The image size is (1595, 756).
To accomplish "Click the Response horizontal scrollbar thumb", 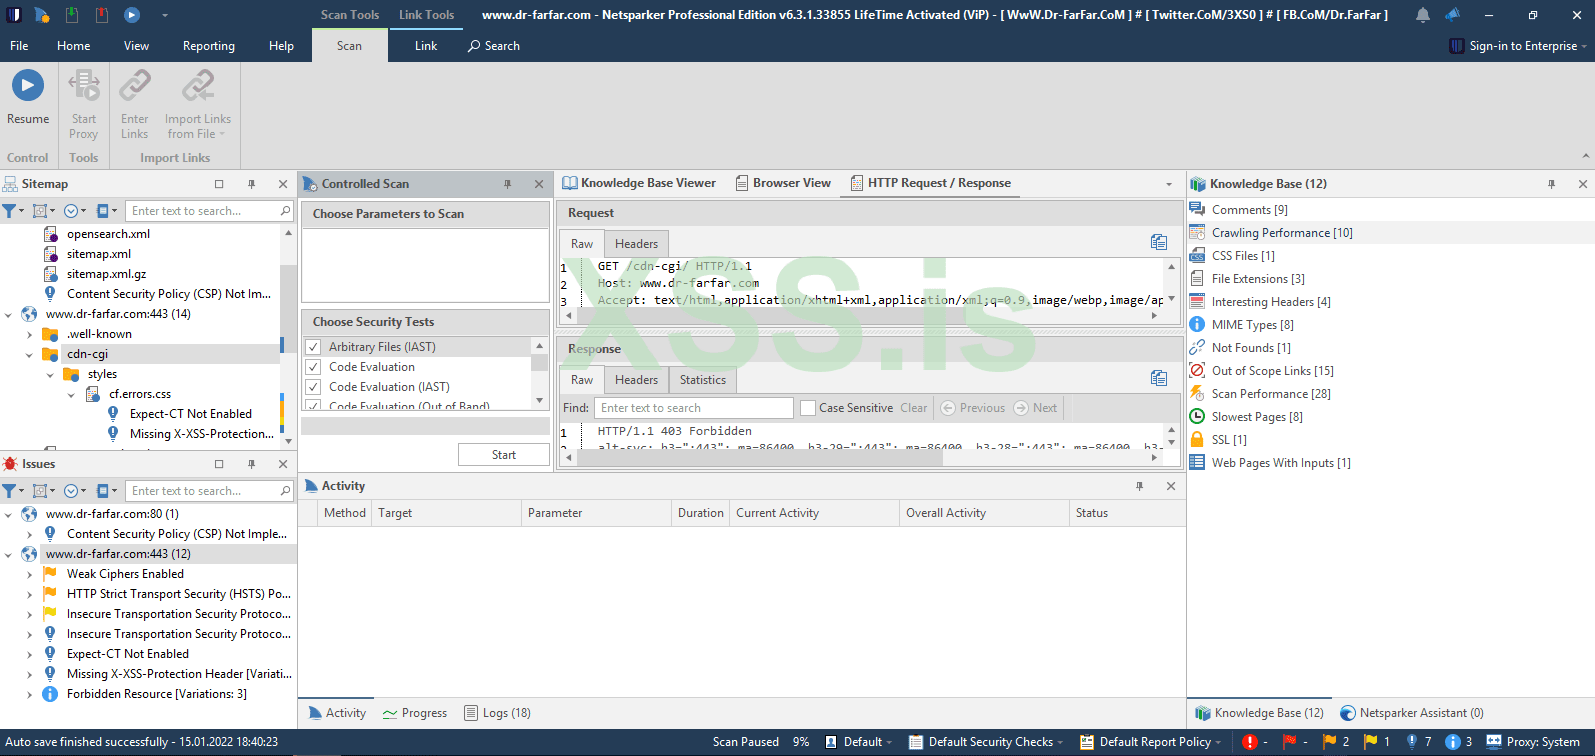I will (x=761, y=458).
